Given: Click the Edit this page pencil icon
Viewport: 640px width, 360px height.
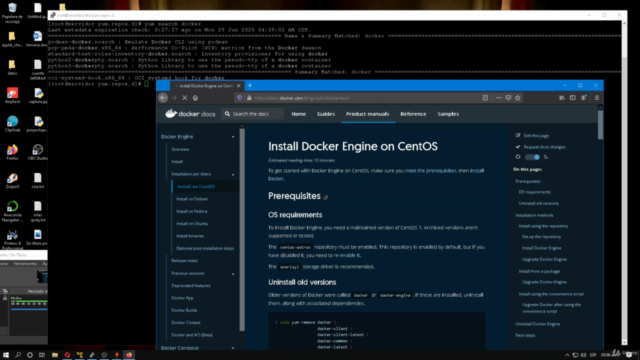Looking at the screenshot, I should [518, 135].
